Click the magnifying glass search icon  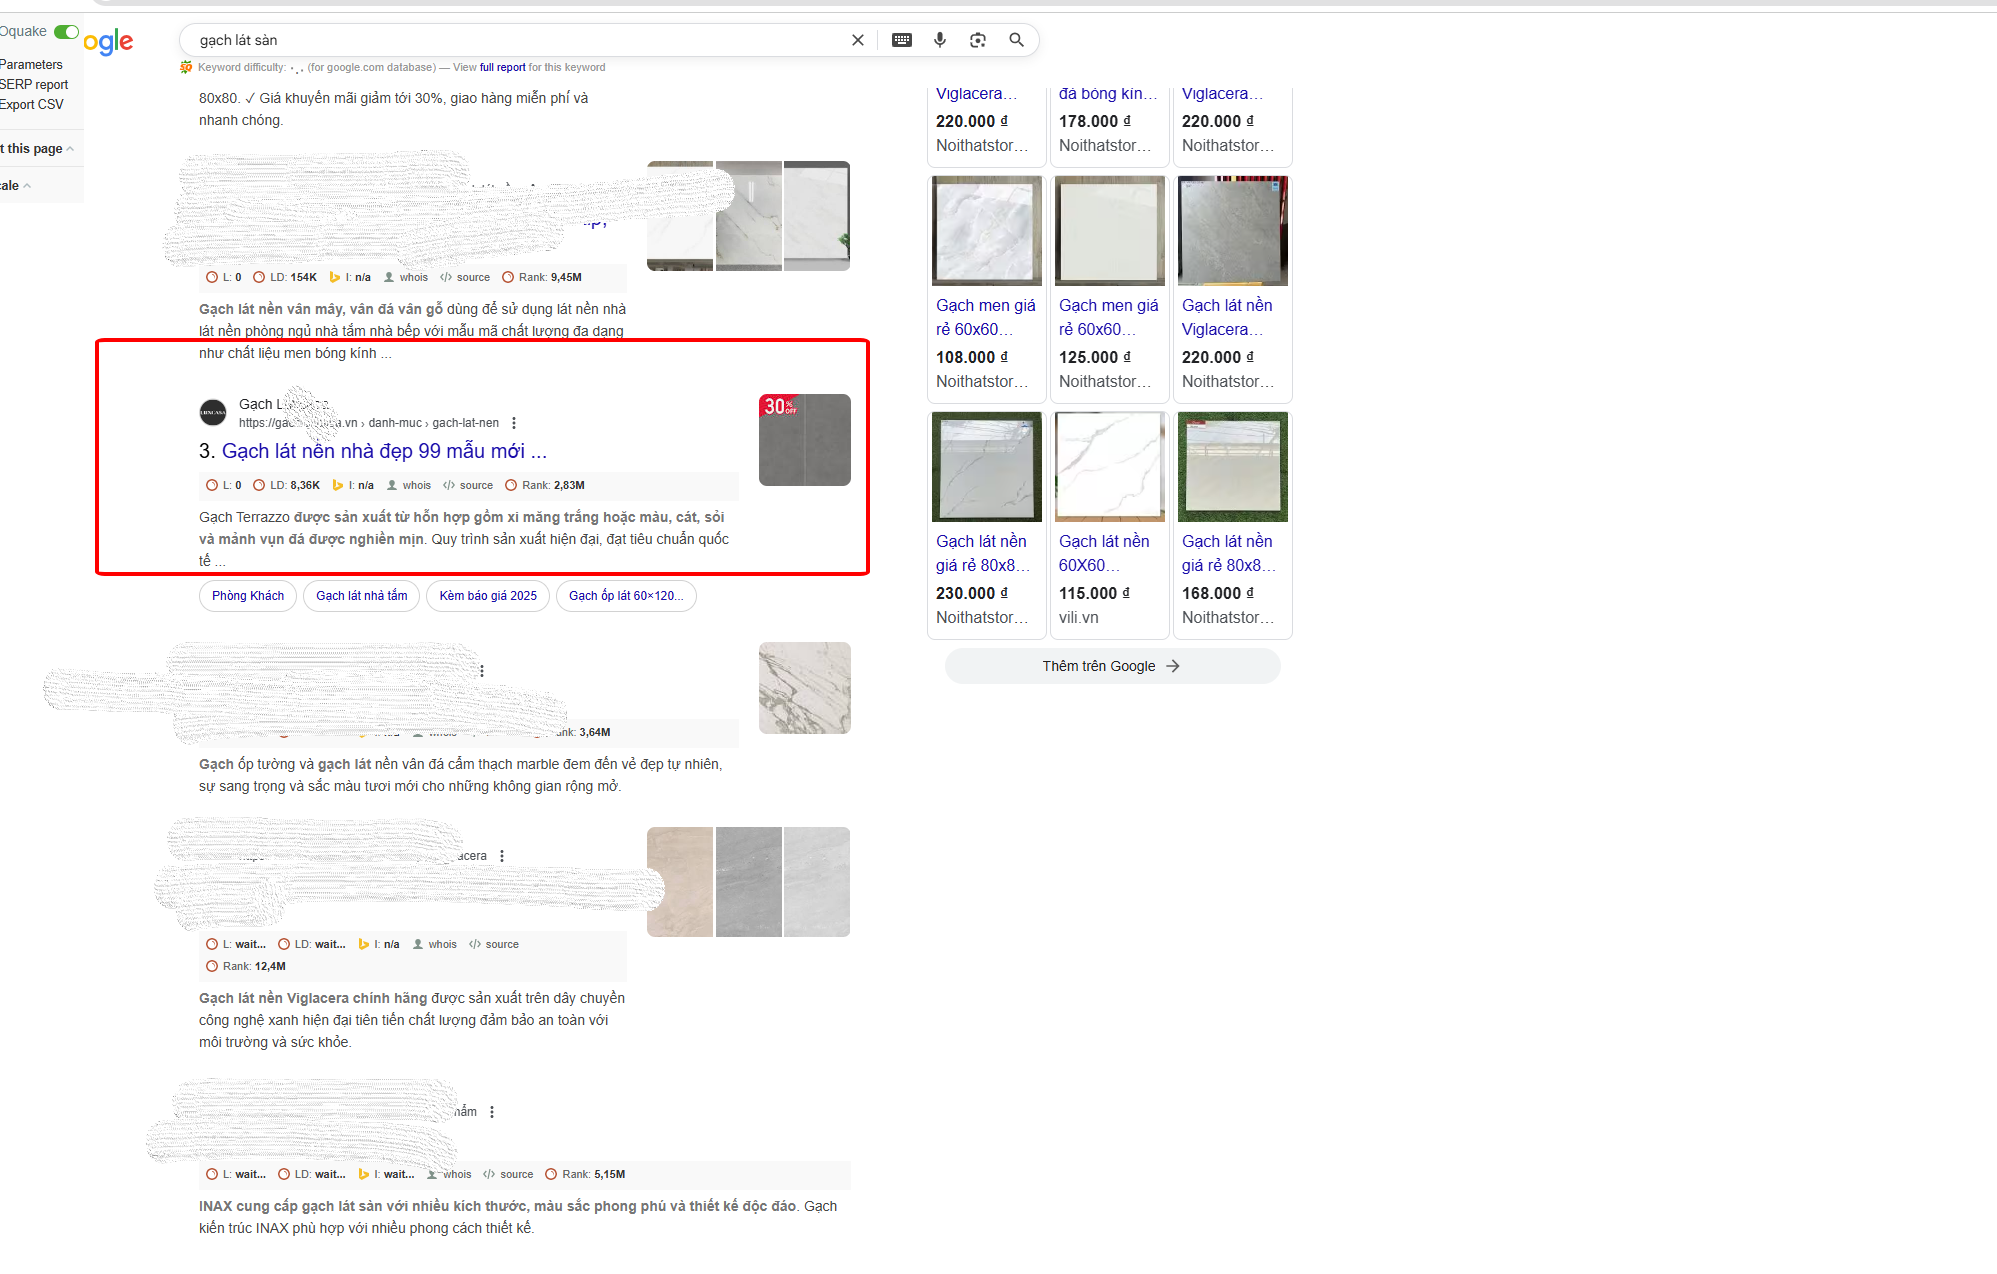pyautogui.click(x=1016, y=40)
